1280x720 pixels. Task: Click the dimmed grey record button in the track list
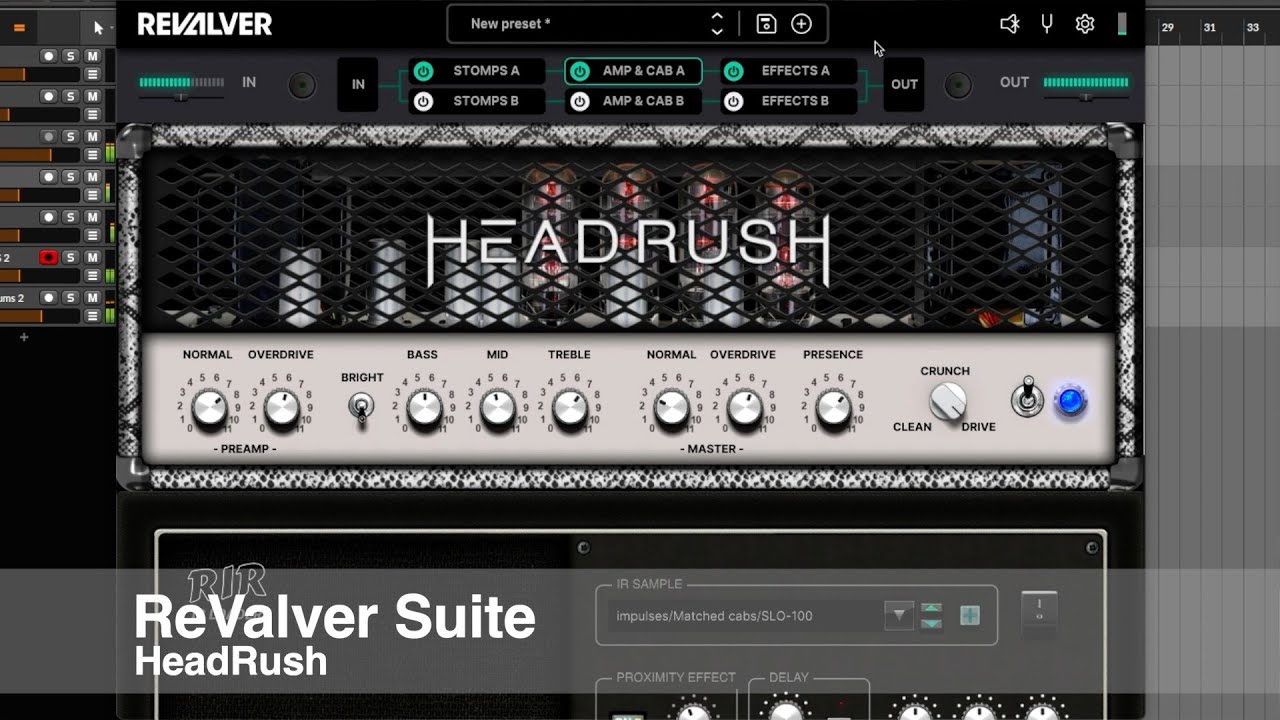[x=48, y=136]
